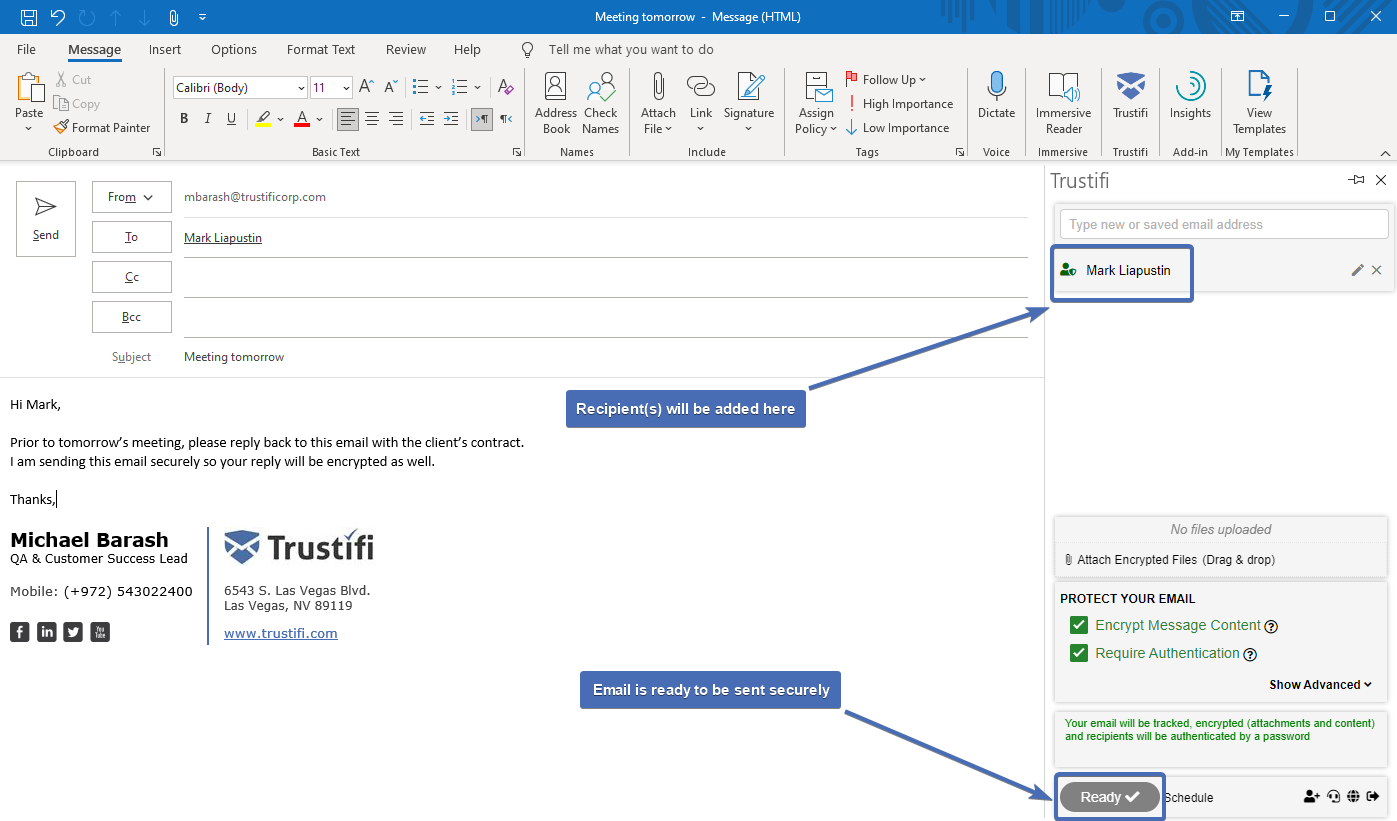Open the File menu
Screen dimensions: 1397x821
(27, 49)
